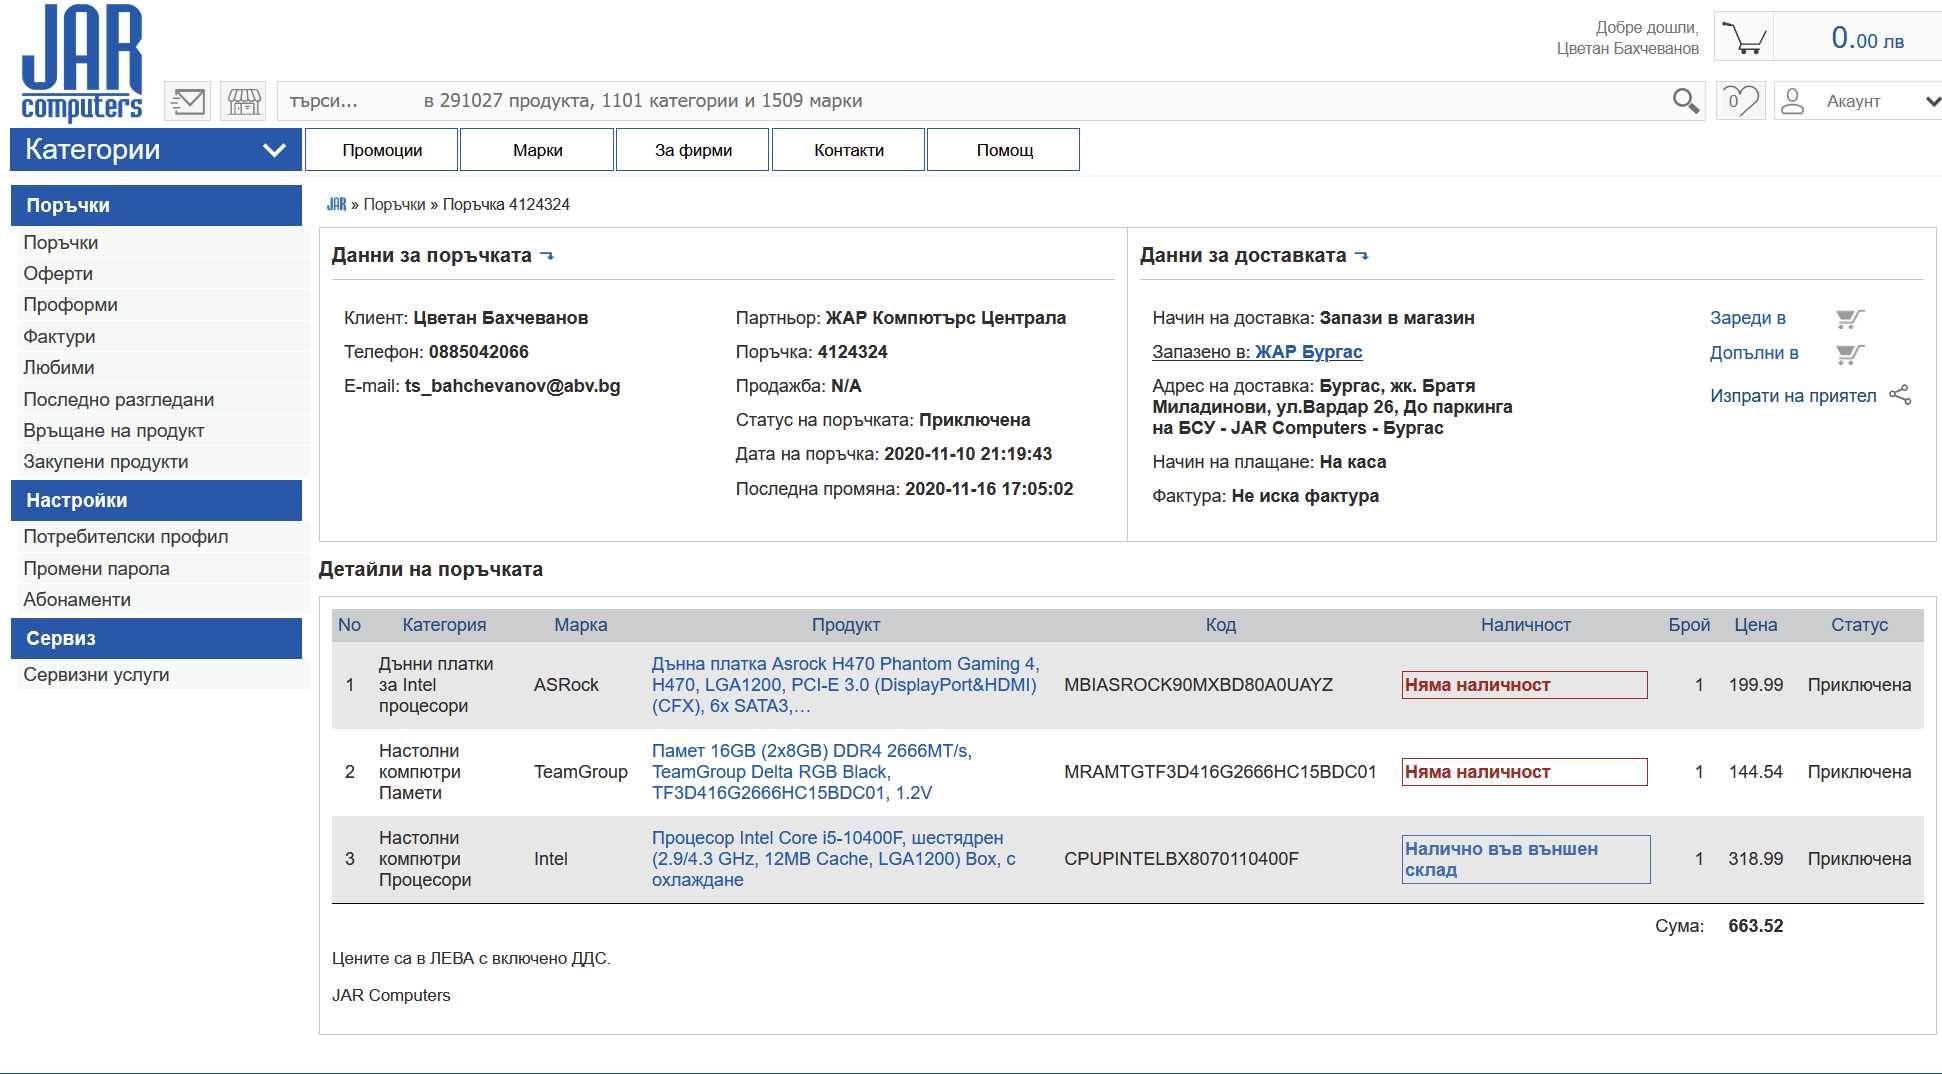Click Няма наличност badge for TeamGroup row
Viewport: 1942px width, 1074px height.
coord(1524,772)
